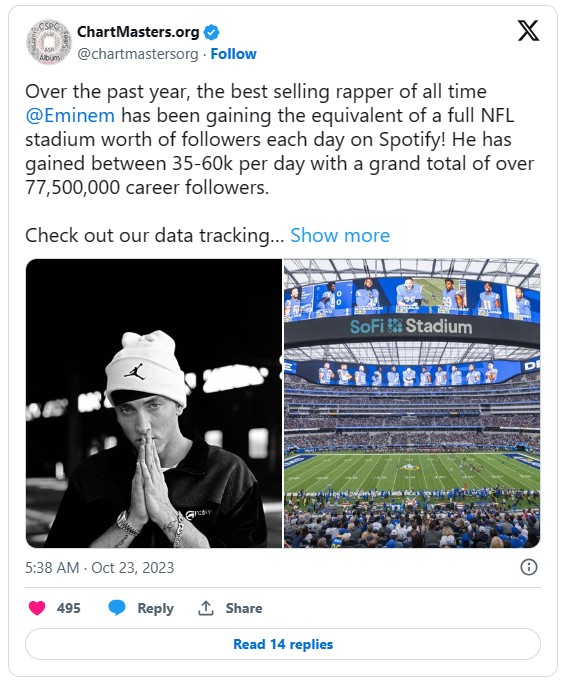
Task: Click the @chartmastersorg handle
Action: 137,54
